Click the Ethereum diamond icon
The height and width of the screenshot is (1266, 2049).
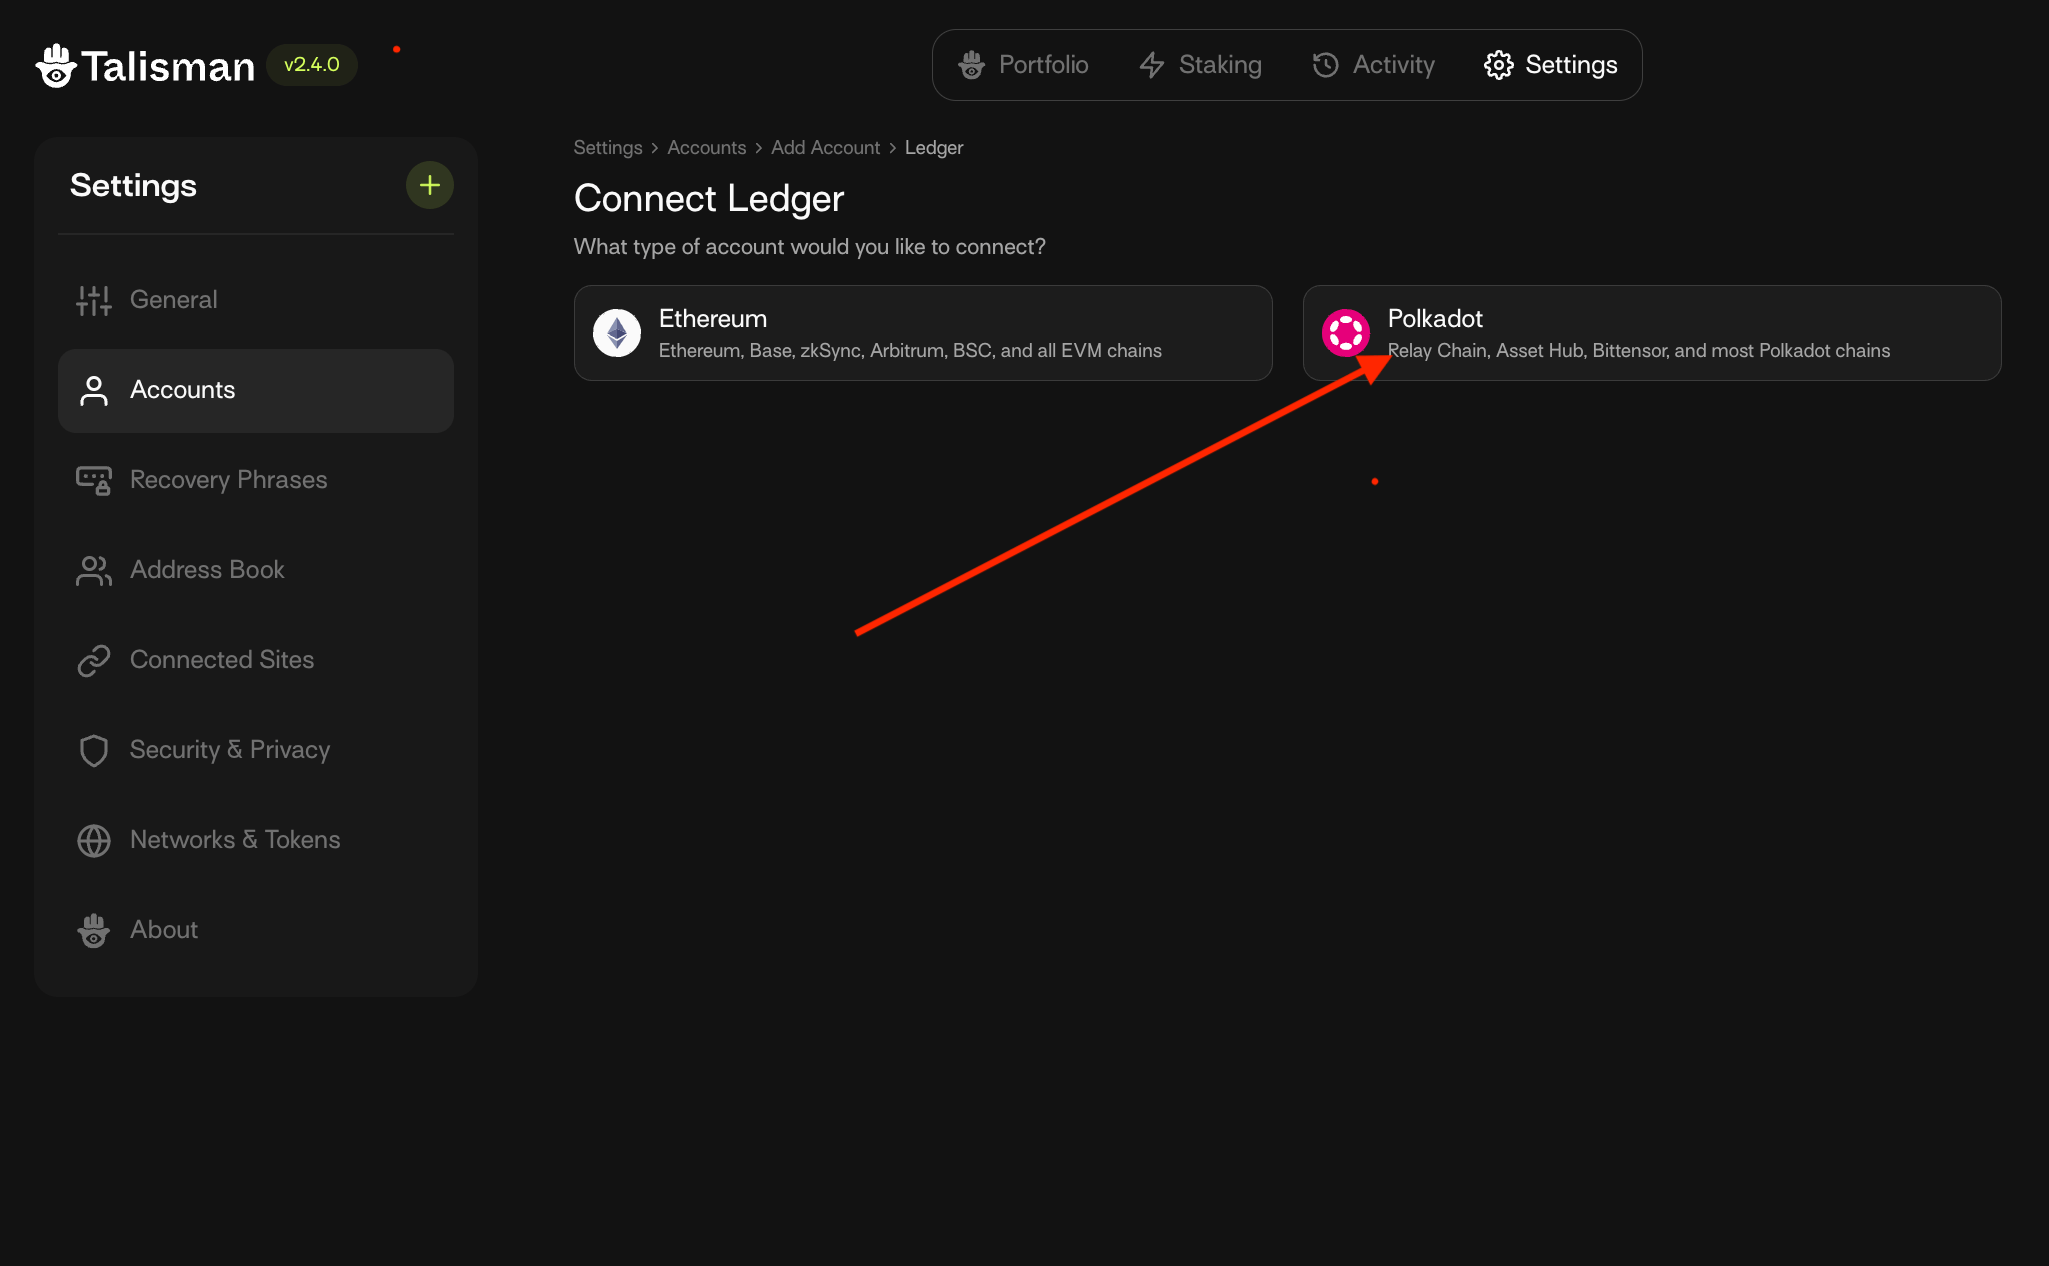(617, 333)
